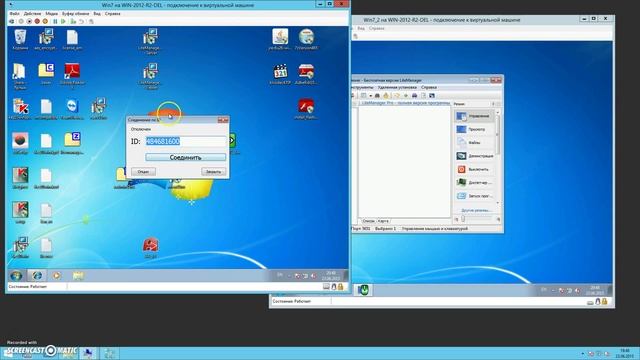Select Управление mode in LiteManager panel
Image resolution: width=640 pixels, height=360 pixels.
coord(474,116)
